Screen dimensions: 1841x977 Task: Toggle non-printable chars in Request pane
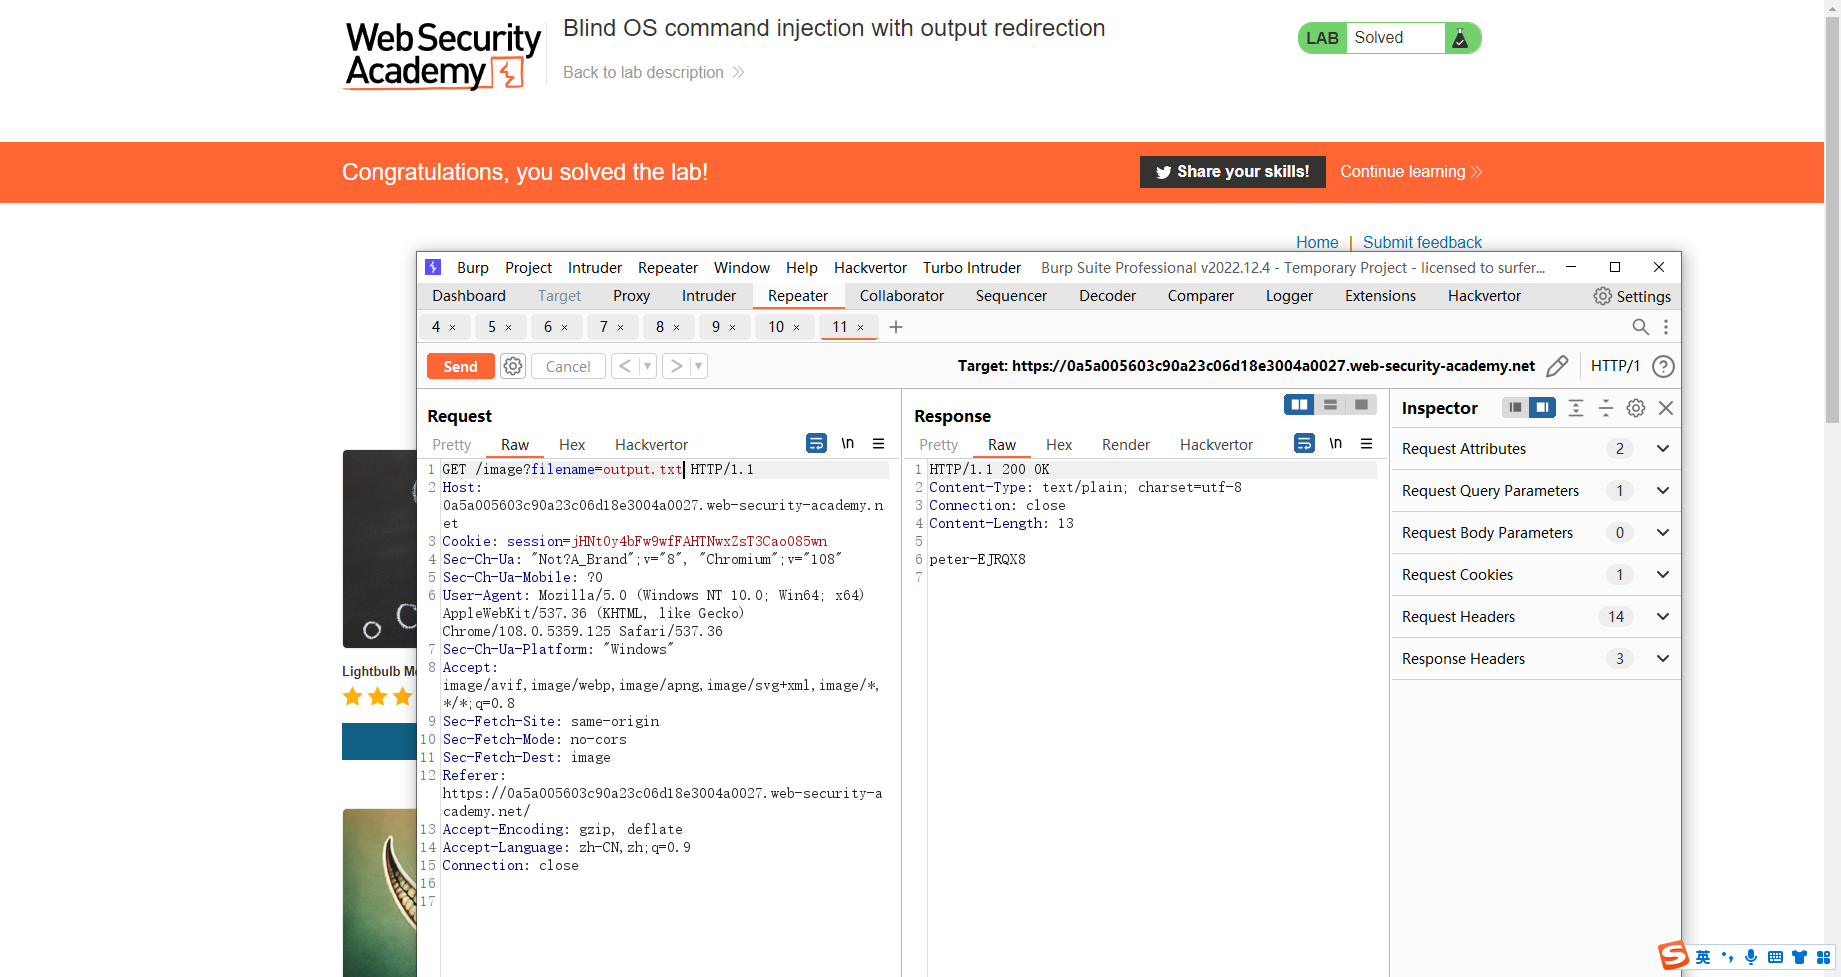pyautogui.click(x=847, y=443)
